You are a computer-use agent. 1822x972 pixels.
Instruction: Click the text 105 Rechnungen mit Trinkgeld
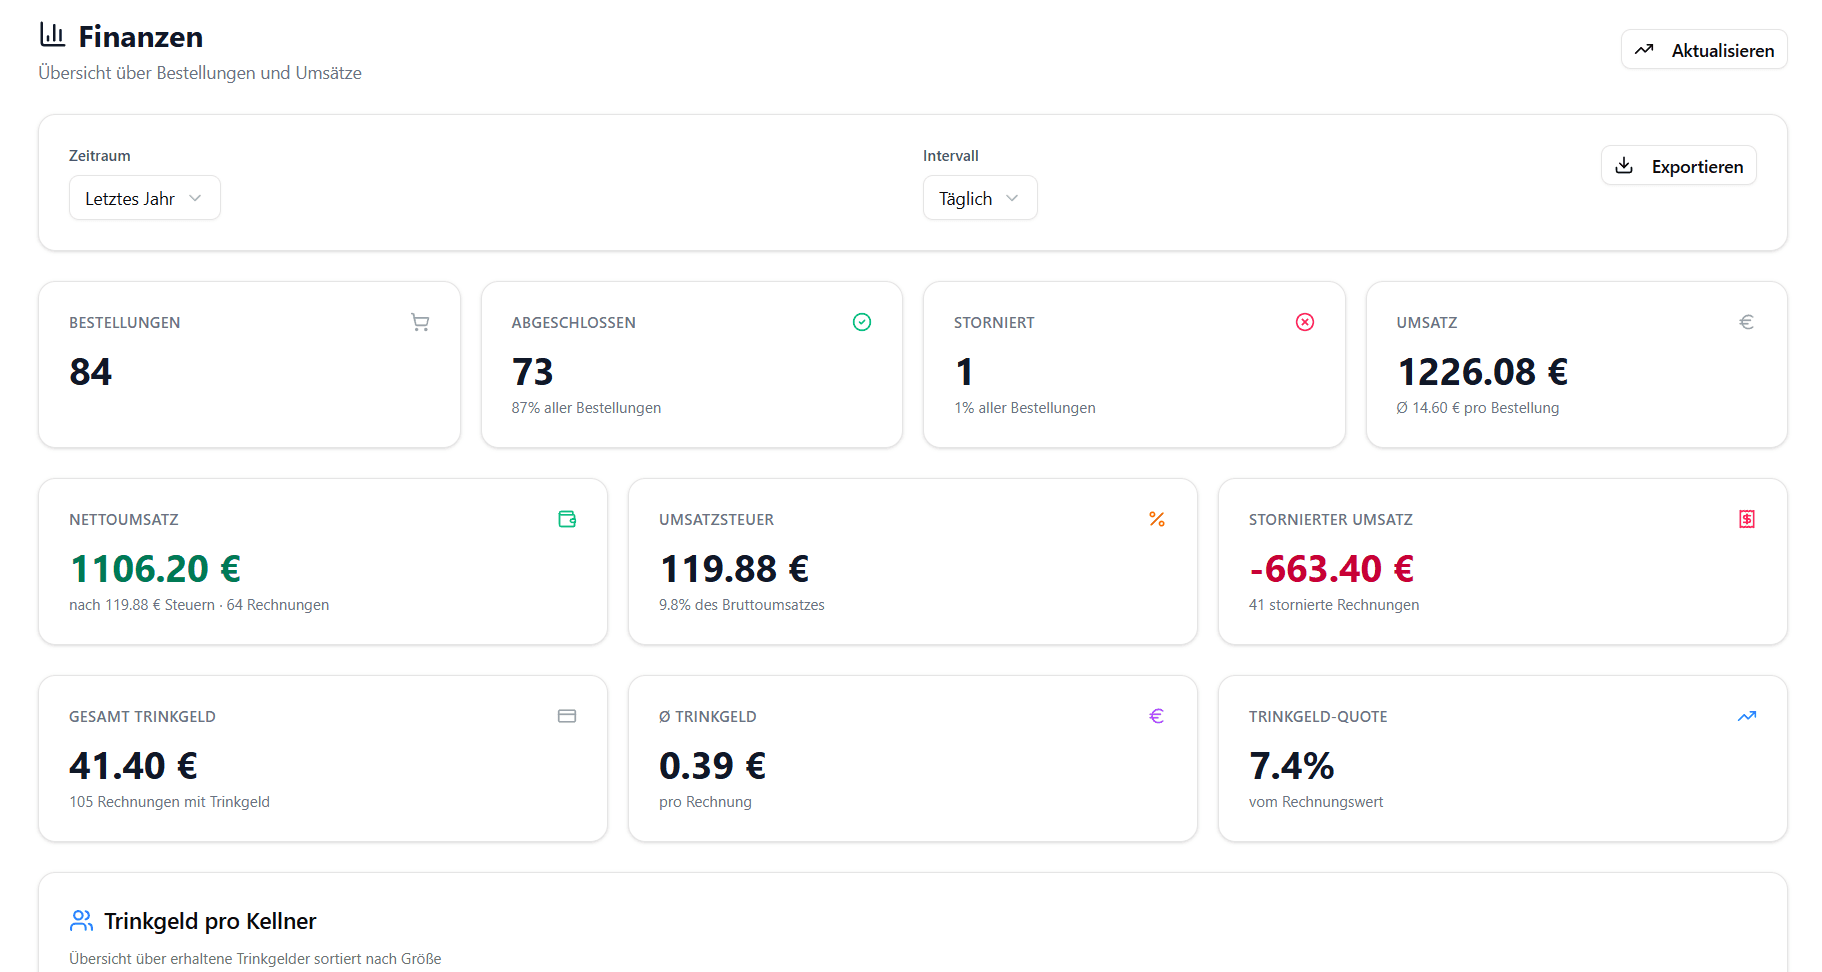(x=170, y=802)
